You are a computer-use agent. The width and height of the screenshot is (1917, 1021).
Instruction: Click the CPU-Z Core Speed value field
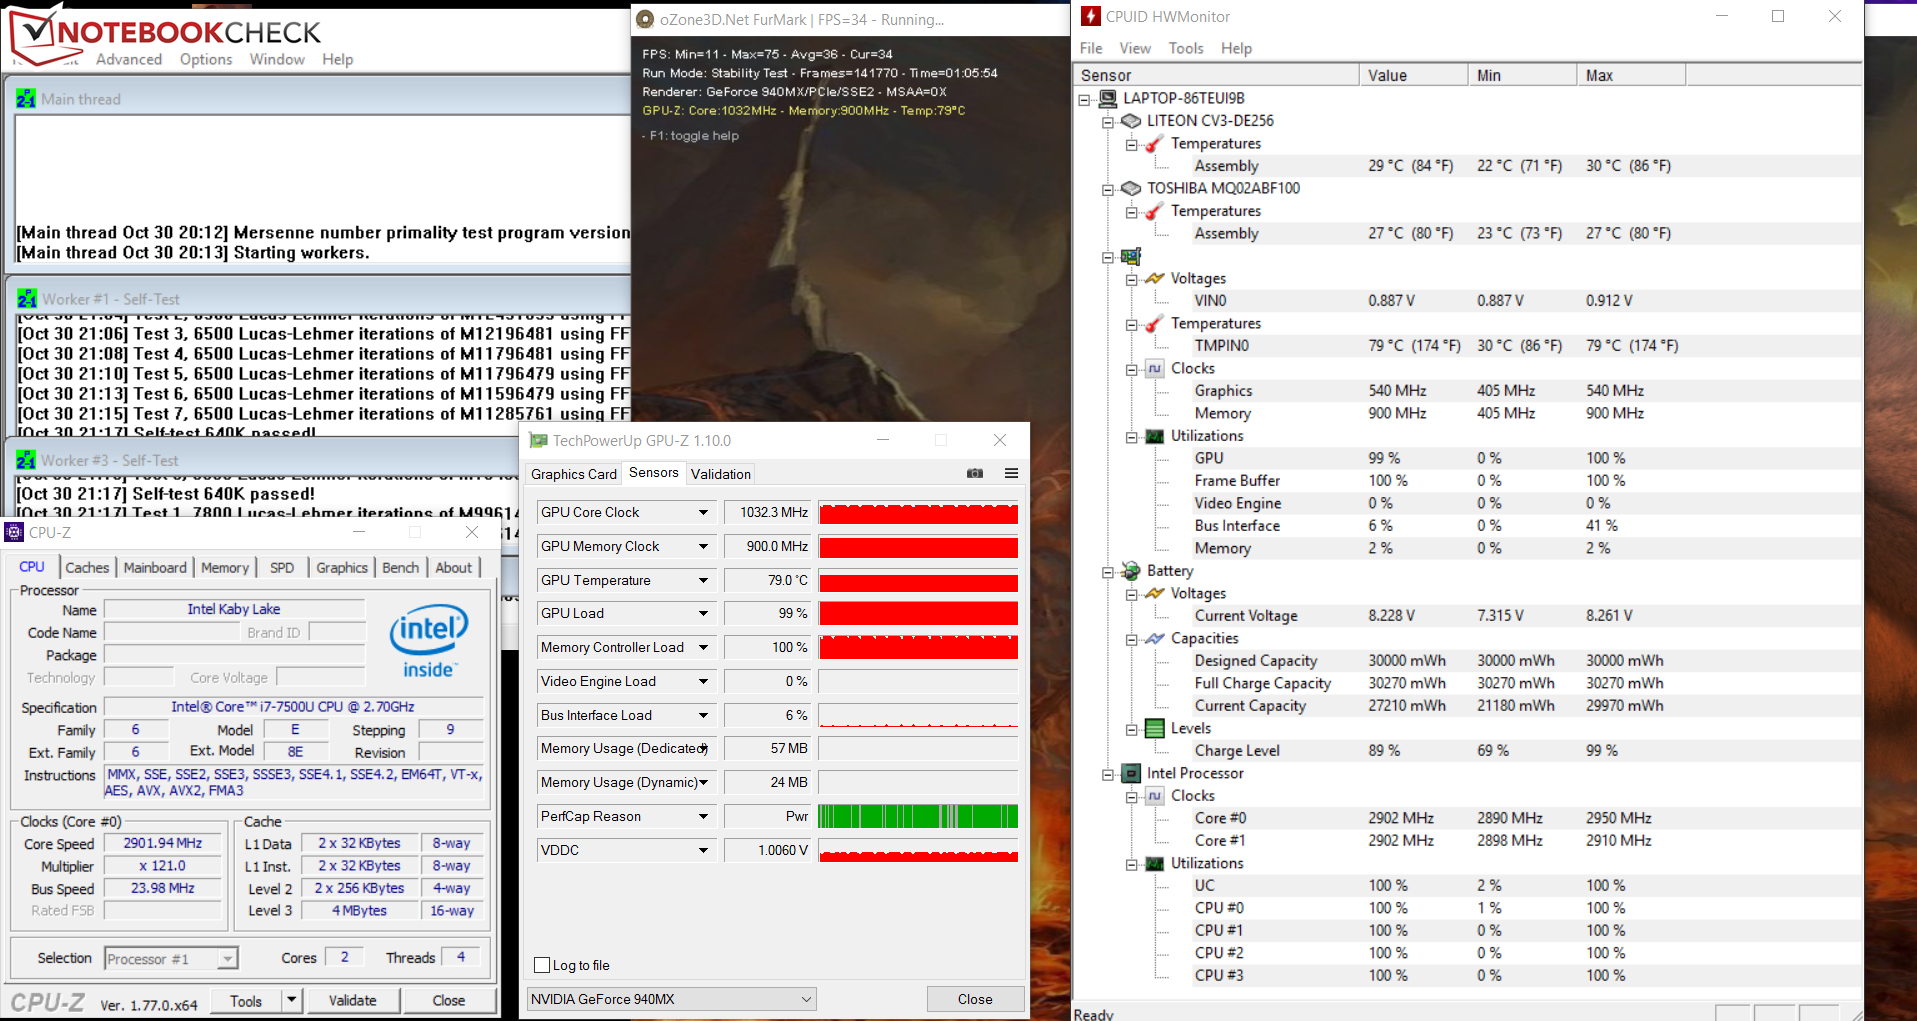tap(163, 843)
